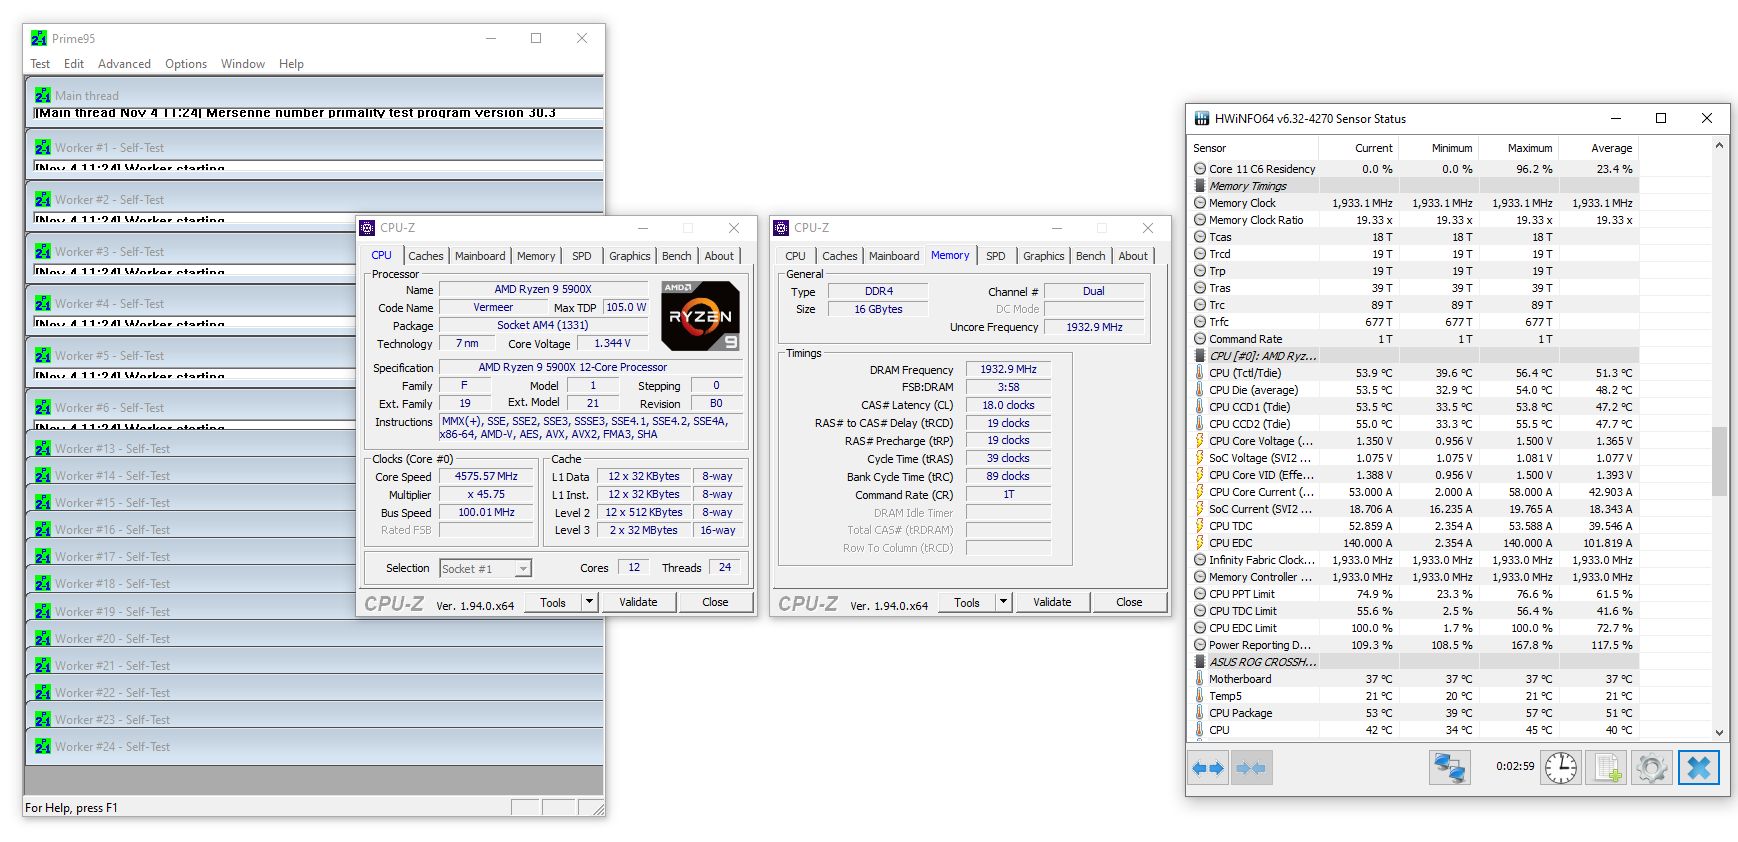Viewport: 1738px width, 842px height.
Task: Click HWiNFO scrollbar up arrow
Action: coord(1719,146)
